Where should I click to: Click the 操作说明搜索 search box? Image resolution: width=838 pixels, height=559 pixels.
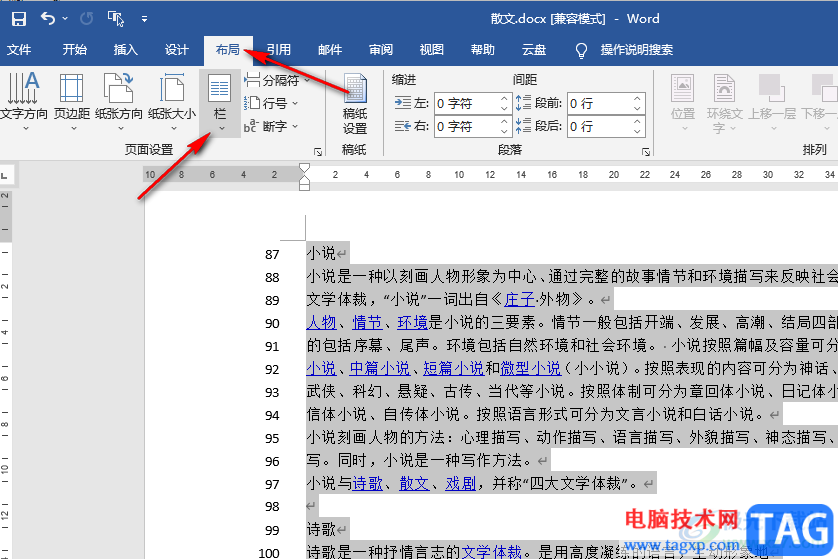637,50
